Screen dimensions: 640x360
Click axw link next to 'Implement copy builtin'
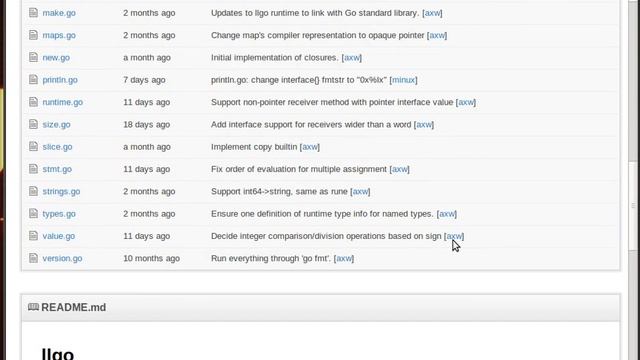pyautogui.click(x=310, y=147)
